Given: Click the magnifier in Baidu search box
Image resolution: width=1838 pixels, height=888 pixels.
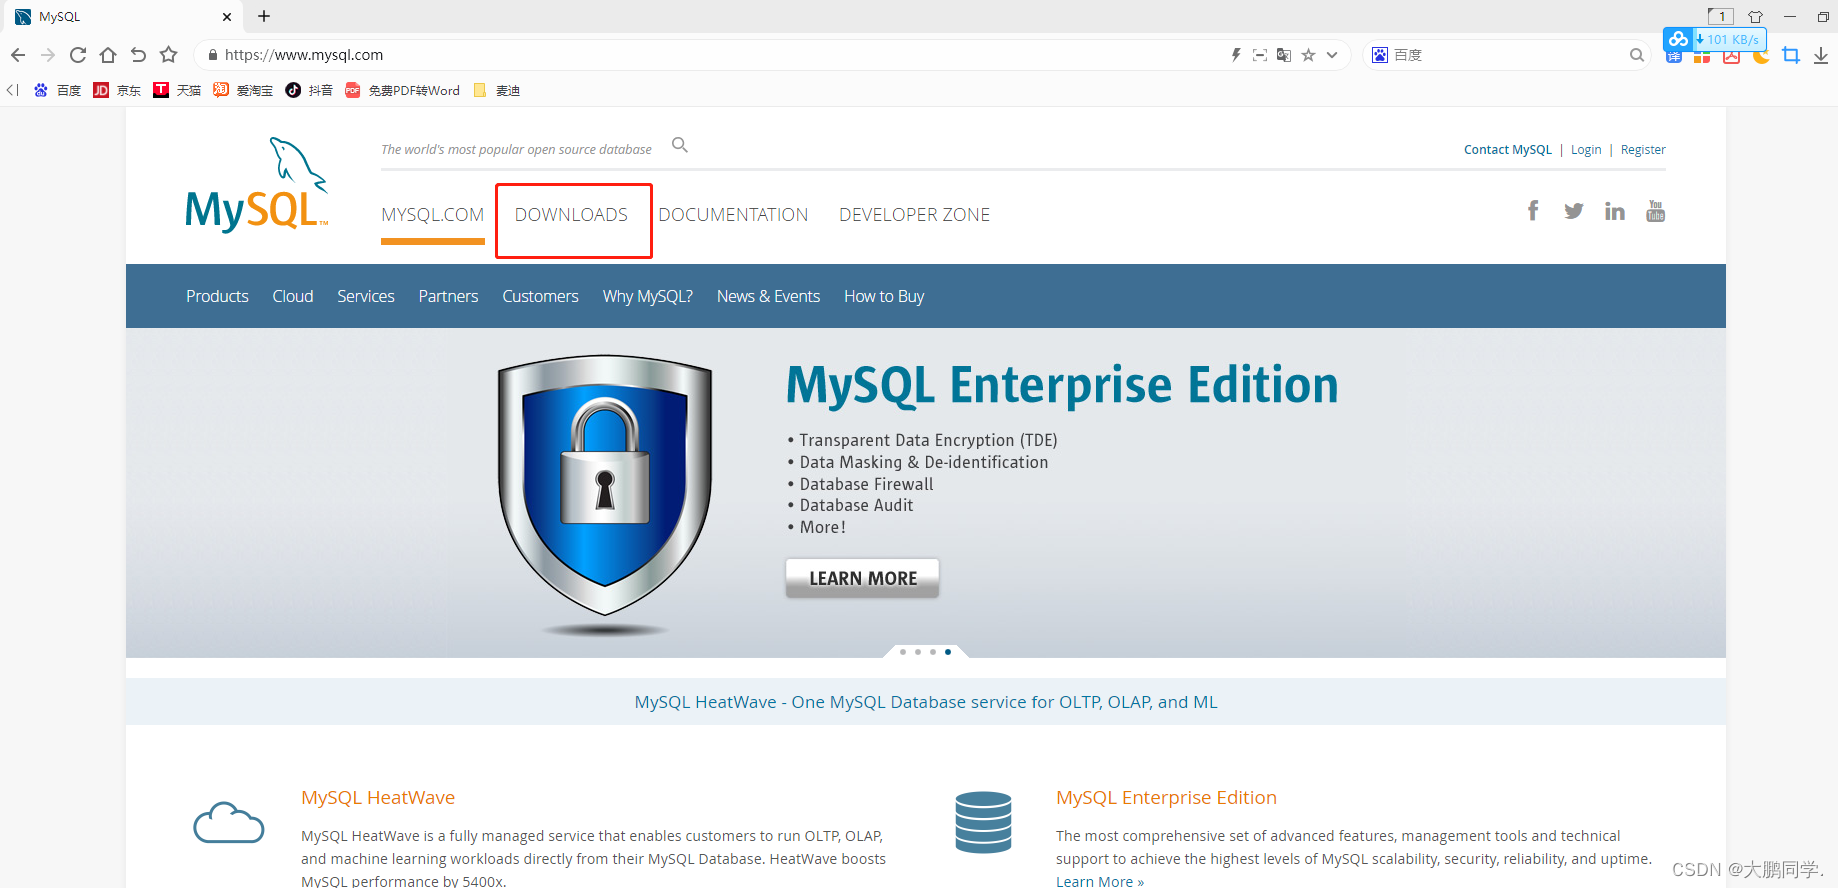Looking at the screenshot, I should click(1637, 55).
